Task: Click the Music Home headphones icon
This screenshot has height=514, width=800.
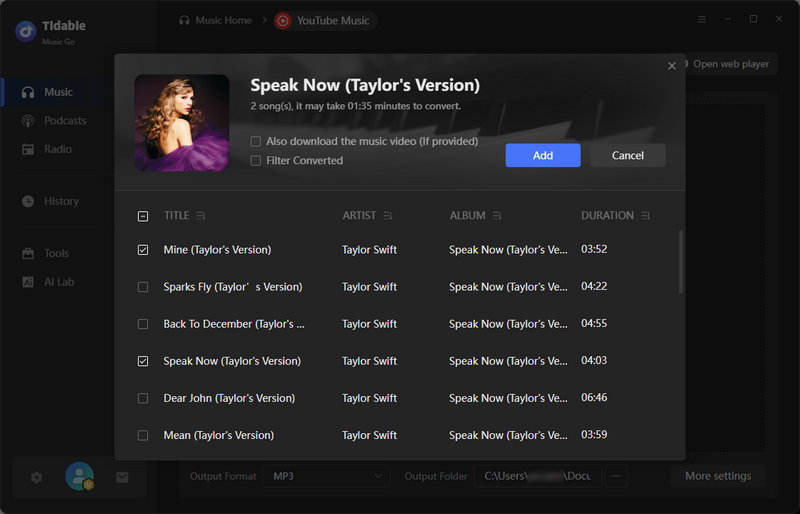Action: pos(184,20)
